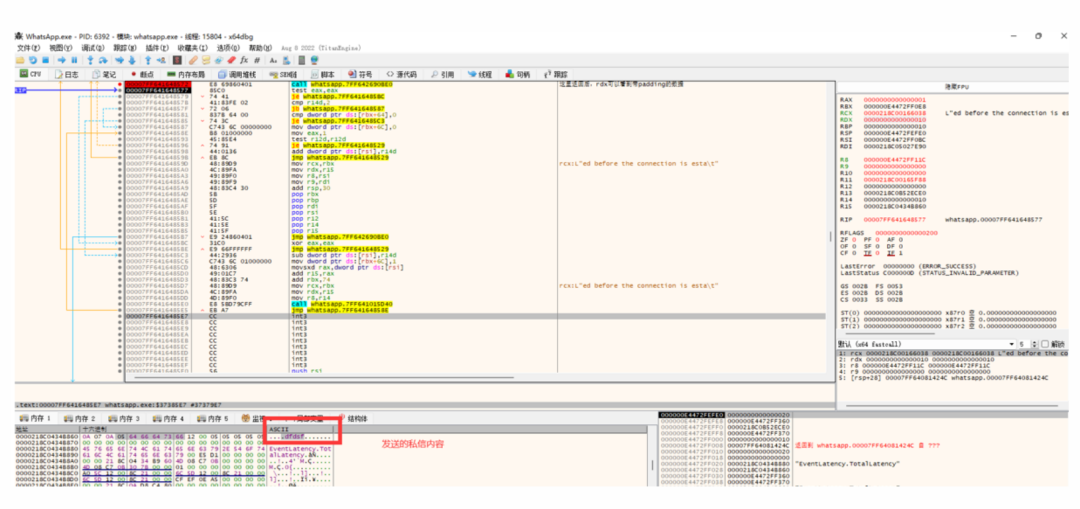The height and width of the screenshot is (509, 1080).
Task: Run the program with the arrow icon
Action: (61, 60)
